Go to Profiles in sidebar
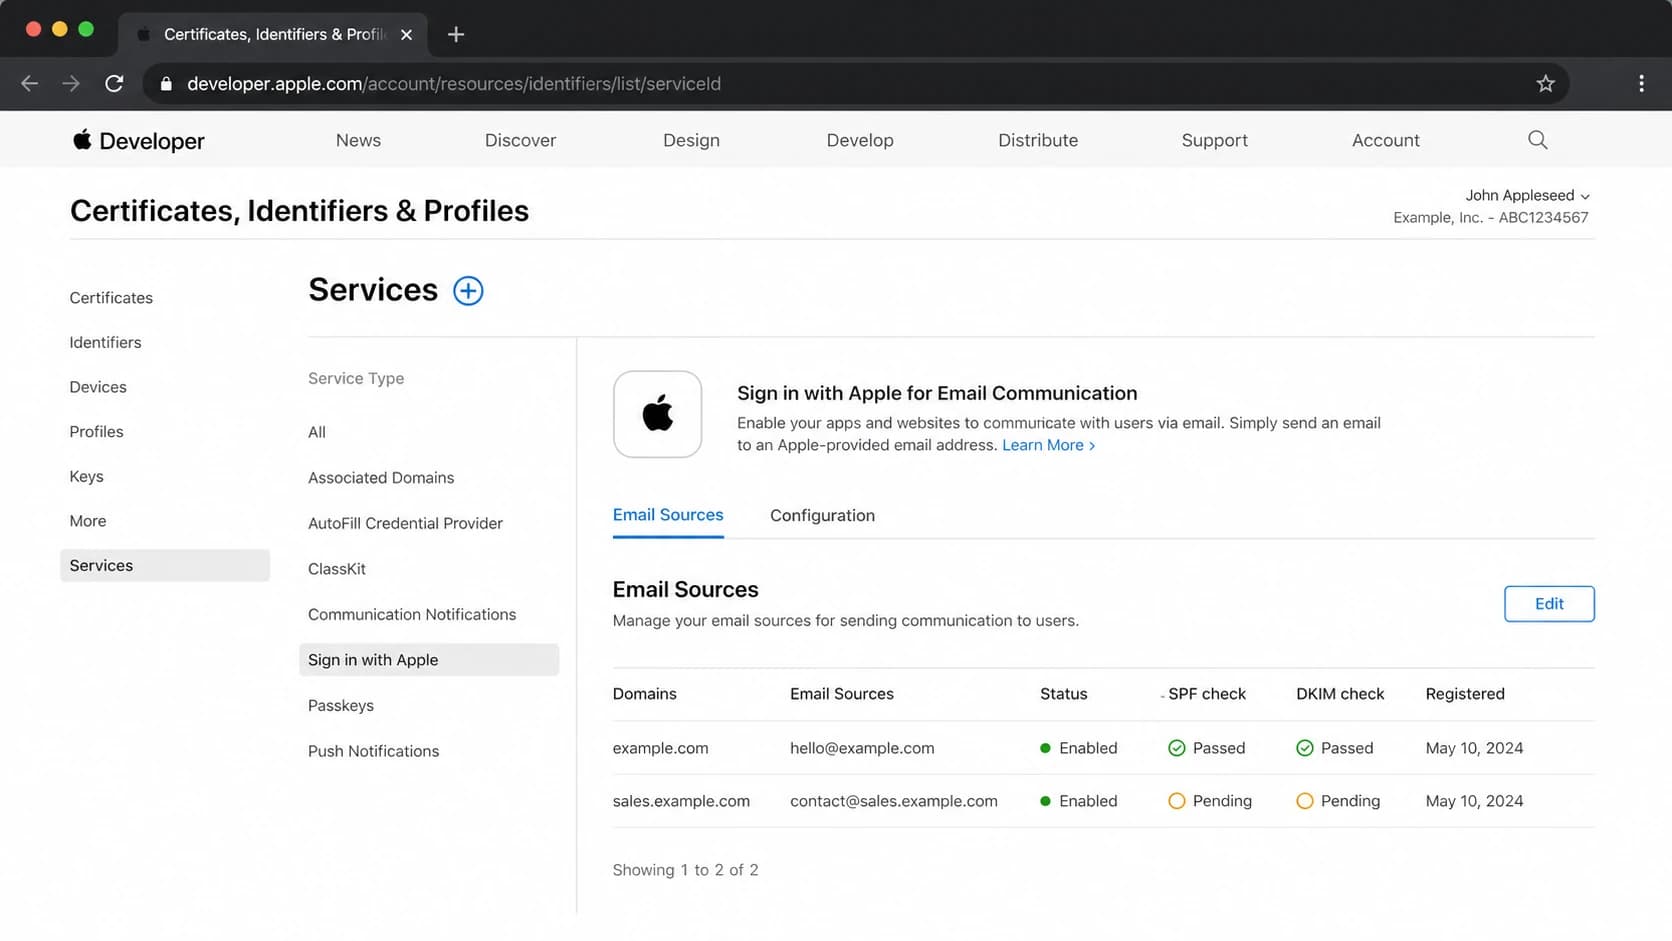The image size is (1672, 941). (96, 432)
